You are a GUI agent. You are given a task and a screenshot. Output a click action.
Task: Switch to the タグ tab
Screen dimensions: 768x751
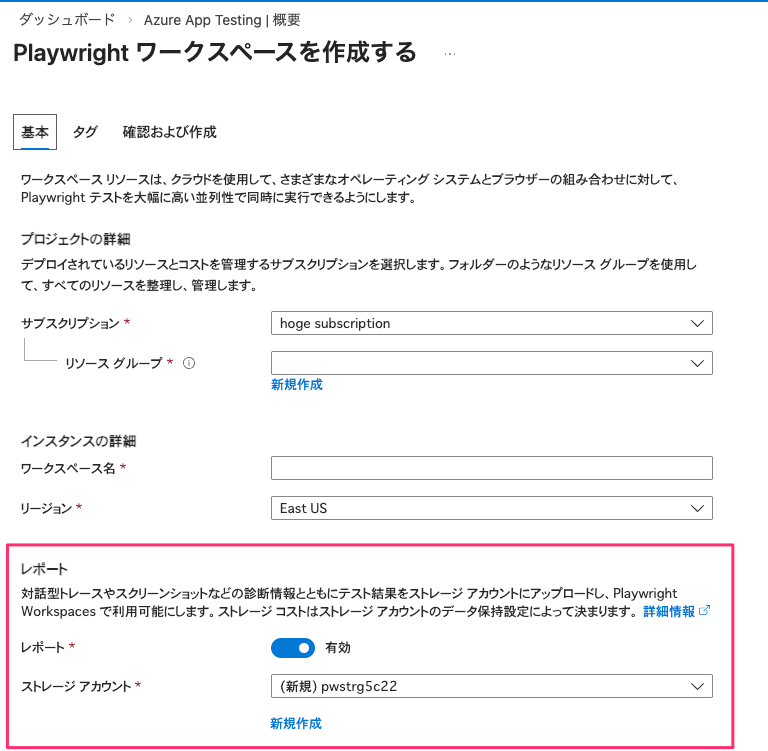[85, 132]
